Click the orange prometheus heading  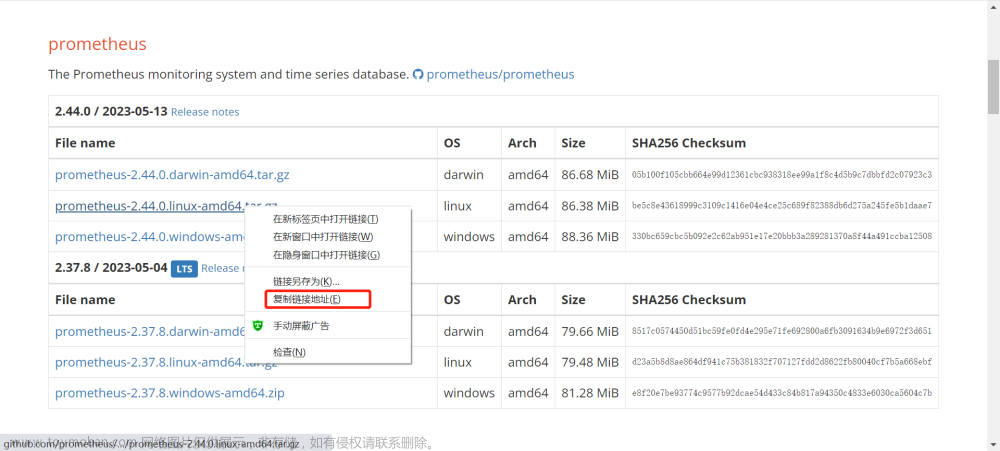click(x=97, y=44)
